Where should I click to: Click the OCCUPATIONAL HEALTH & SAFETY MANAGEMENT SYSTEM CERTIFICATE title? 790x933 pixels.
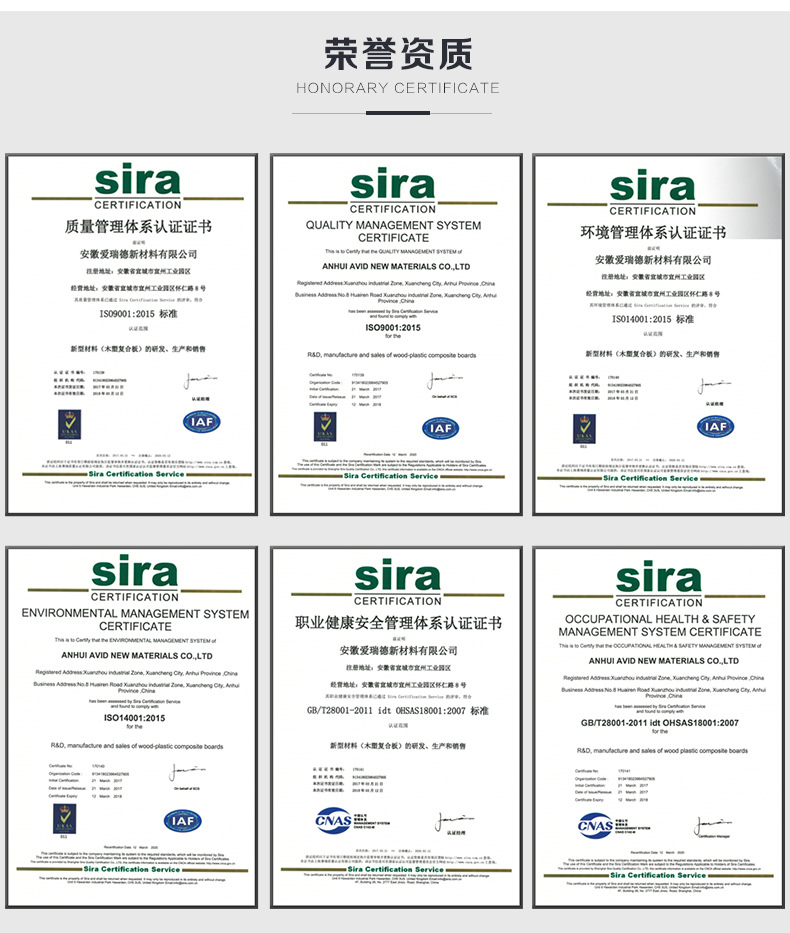(659, 625)
